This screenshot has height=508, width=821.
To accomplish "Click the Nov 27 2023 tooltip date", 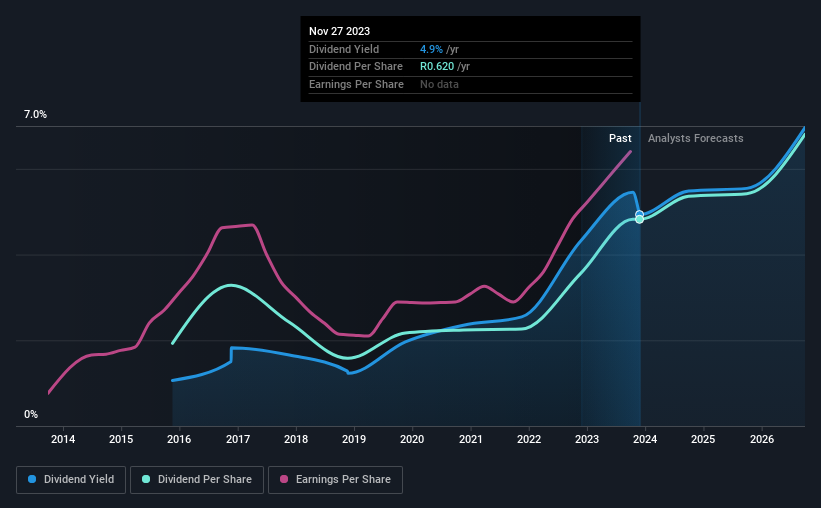I will pos(339,31).
